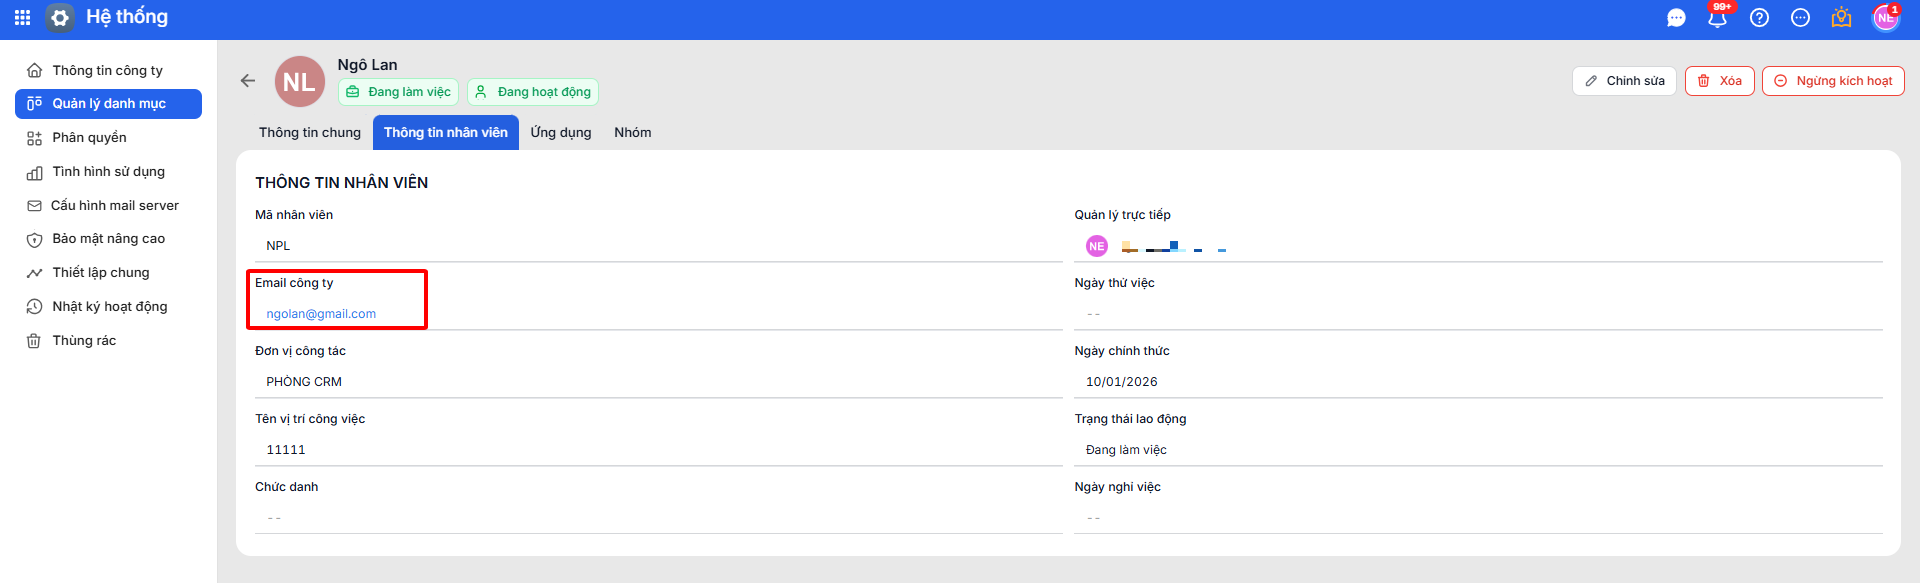Click the Chỉnh sửa button
This screenshot has height=583, width=1920.
tap(1624, 81)
